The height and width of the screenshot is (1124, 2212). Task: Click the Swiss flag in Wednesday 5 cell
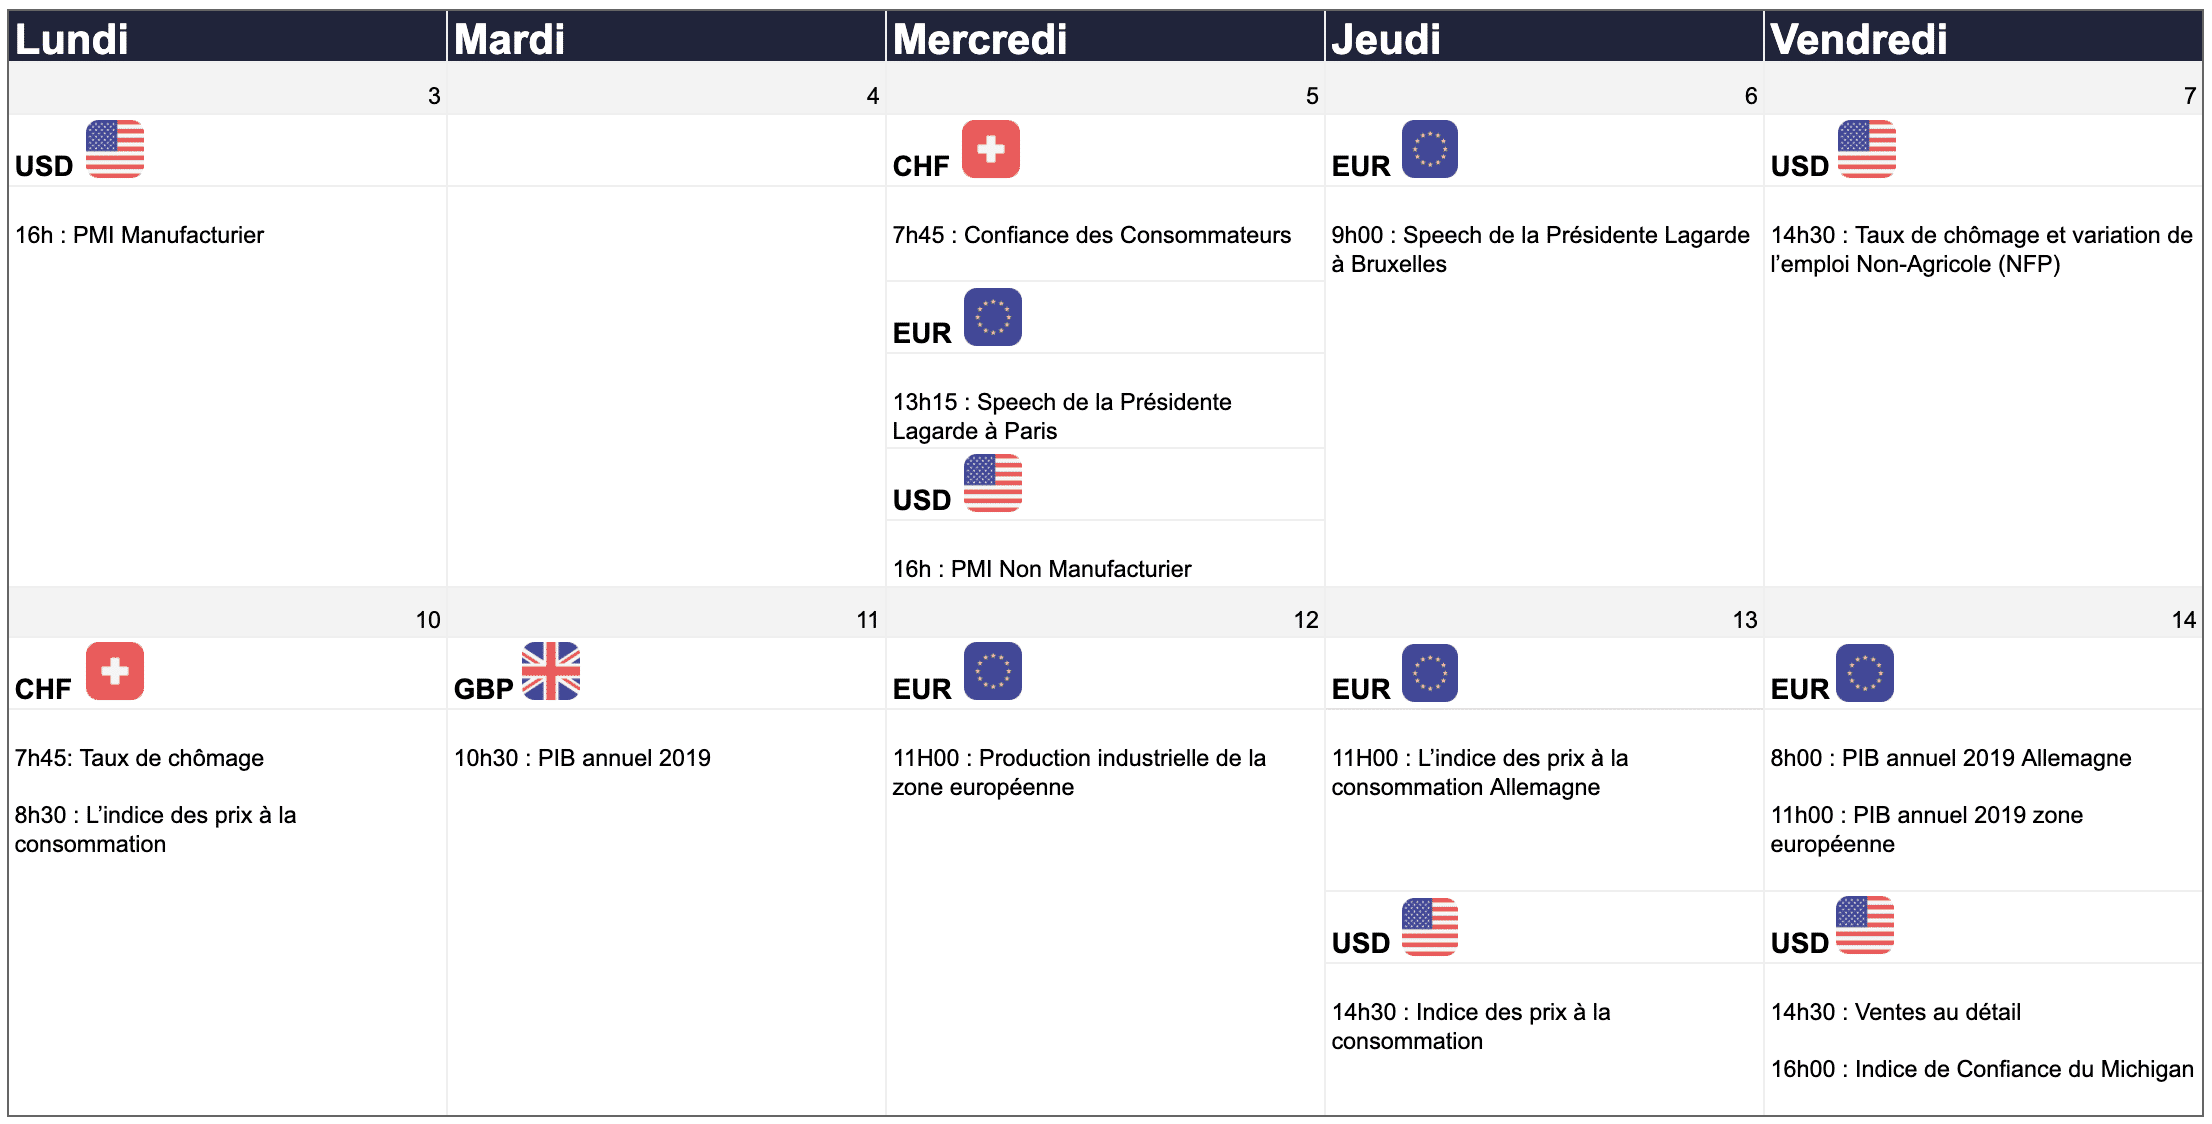(x=991, y=149)
